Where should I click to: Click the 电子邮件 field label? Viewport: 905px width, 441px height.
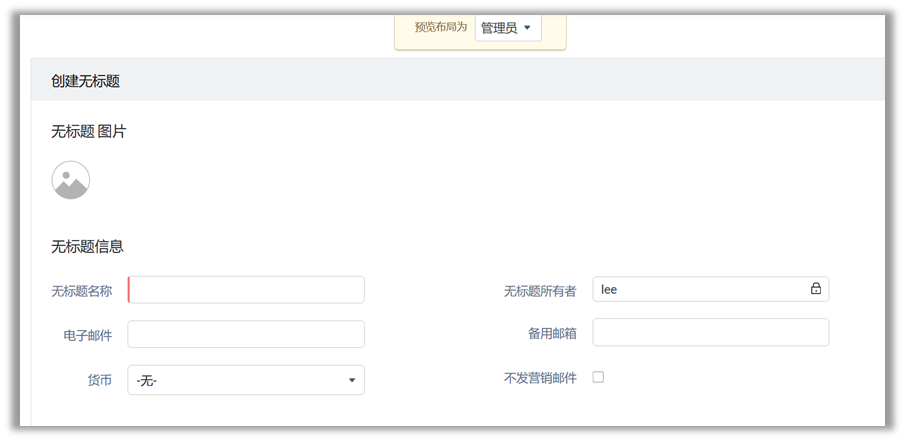[87, 335]
